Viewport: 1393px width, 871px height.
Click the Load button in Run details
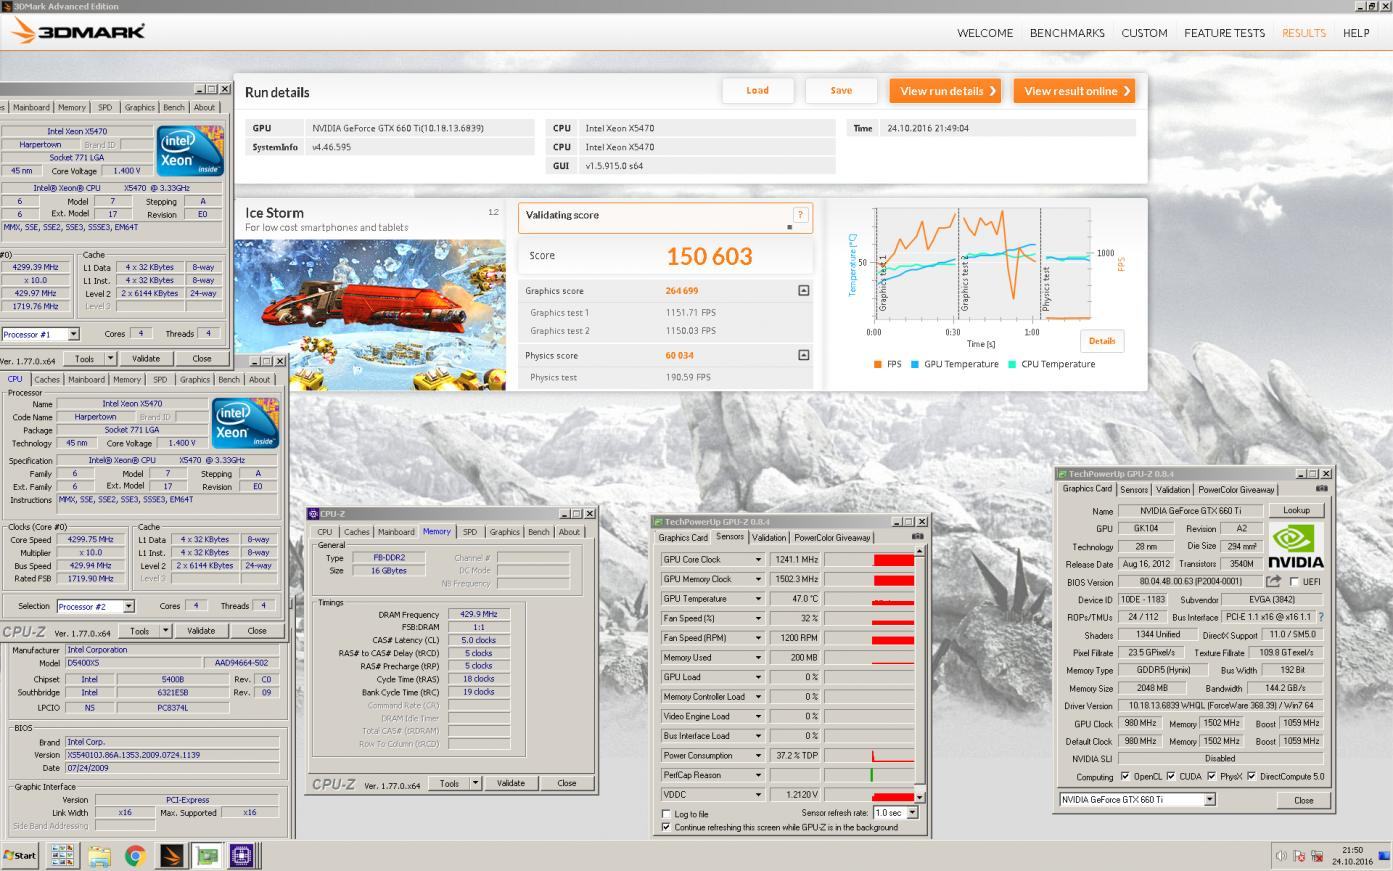(x=758, y=91)
